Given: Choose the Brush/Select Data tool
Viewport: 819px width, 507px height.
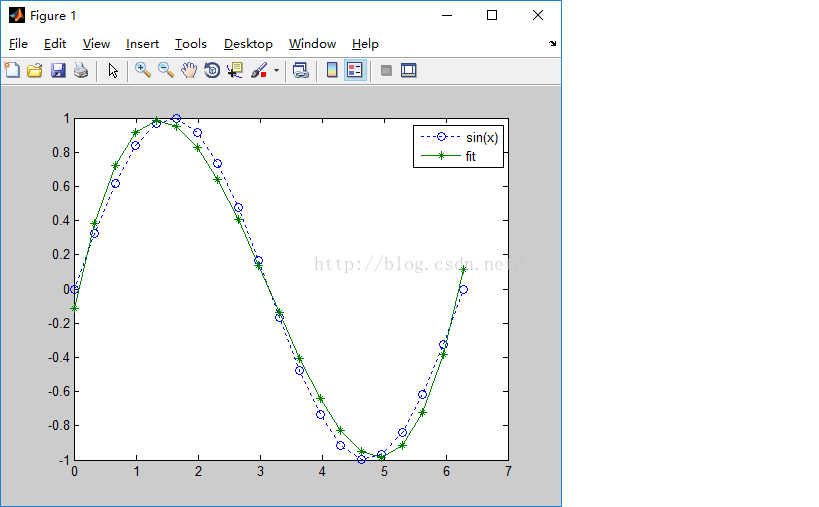Looking at the screenshot, I should pyautogui.click(x=259, y=70).
